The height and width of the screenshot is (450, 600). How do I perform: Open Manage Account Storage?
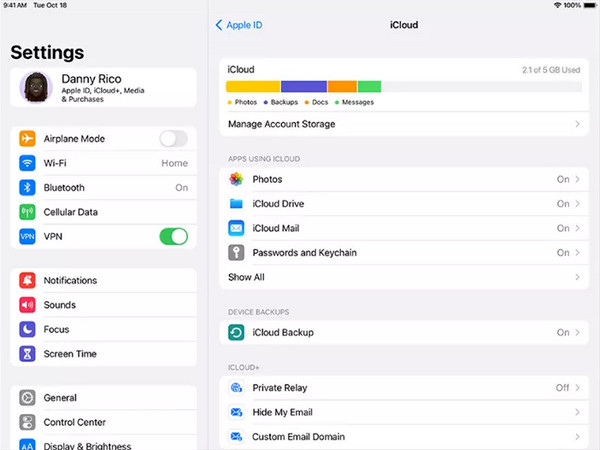(x=404, y=124)
